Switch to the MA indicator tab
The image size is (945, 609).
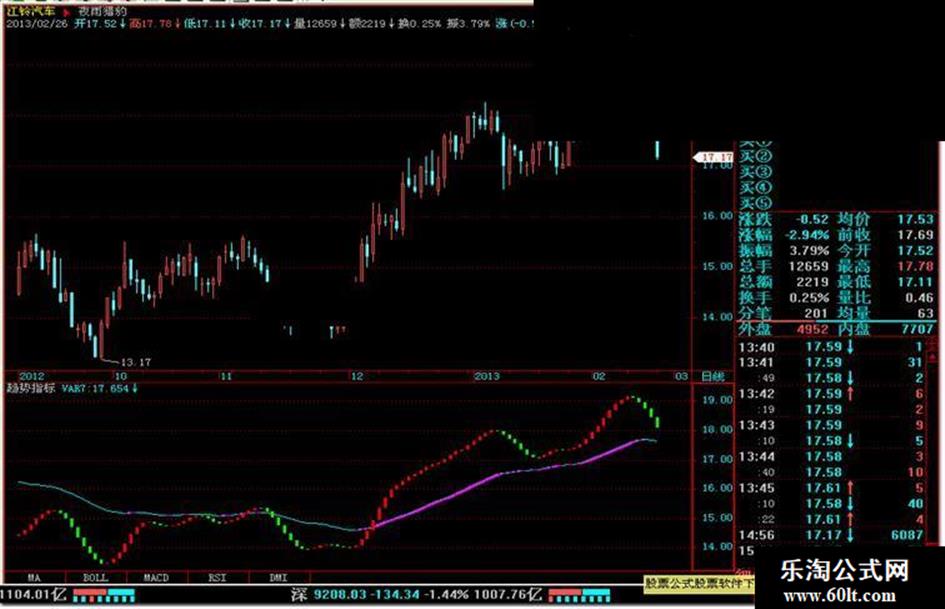(x=34, y=578)
